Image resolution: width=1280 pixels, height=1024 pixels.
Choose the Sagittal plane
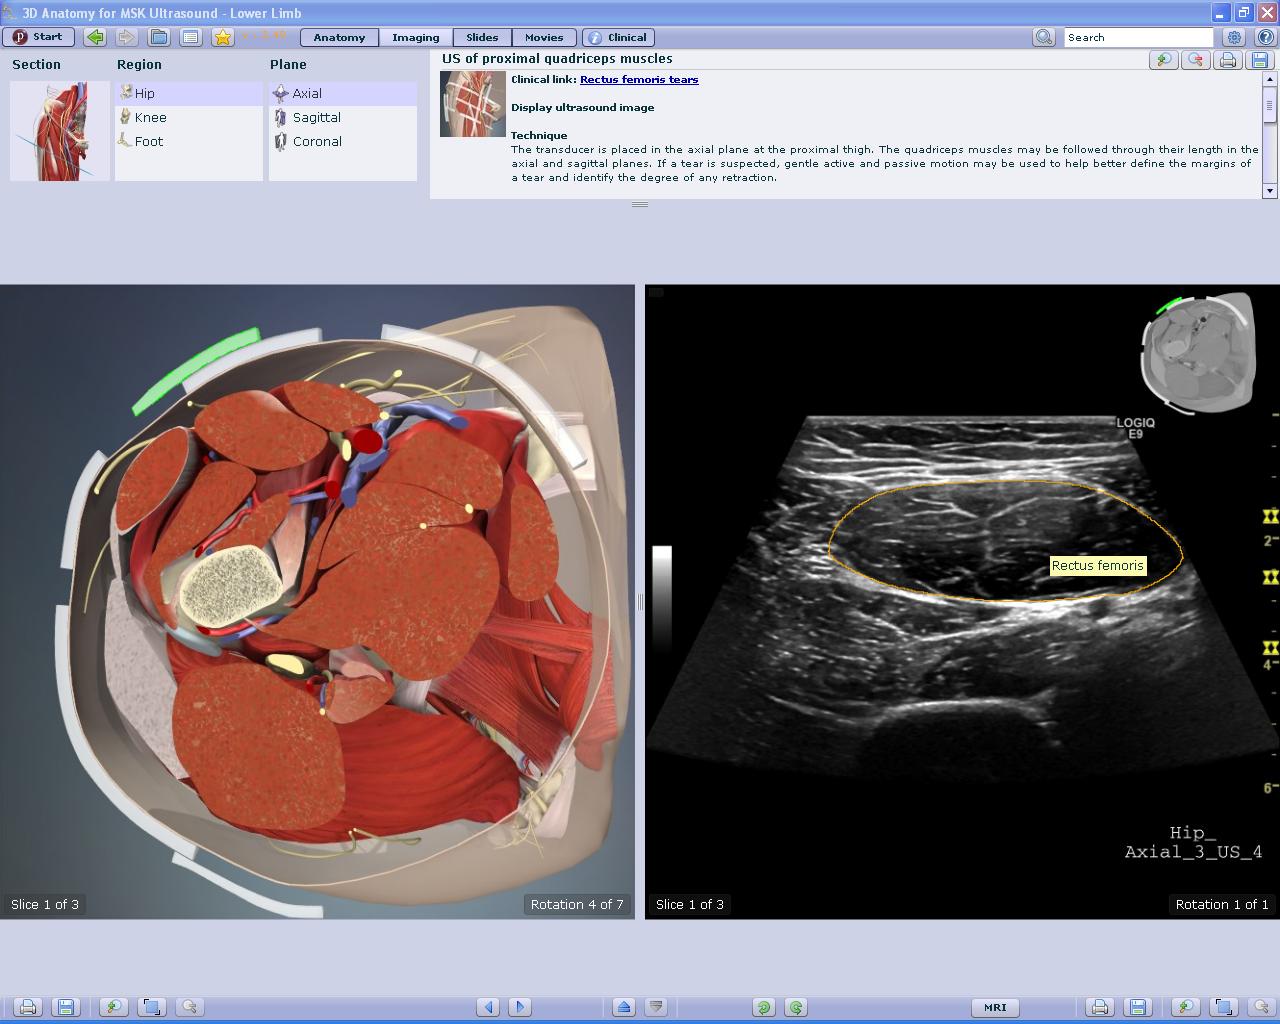click(316, 117)
